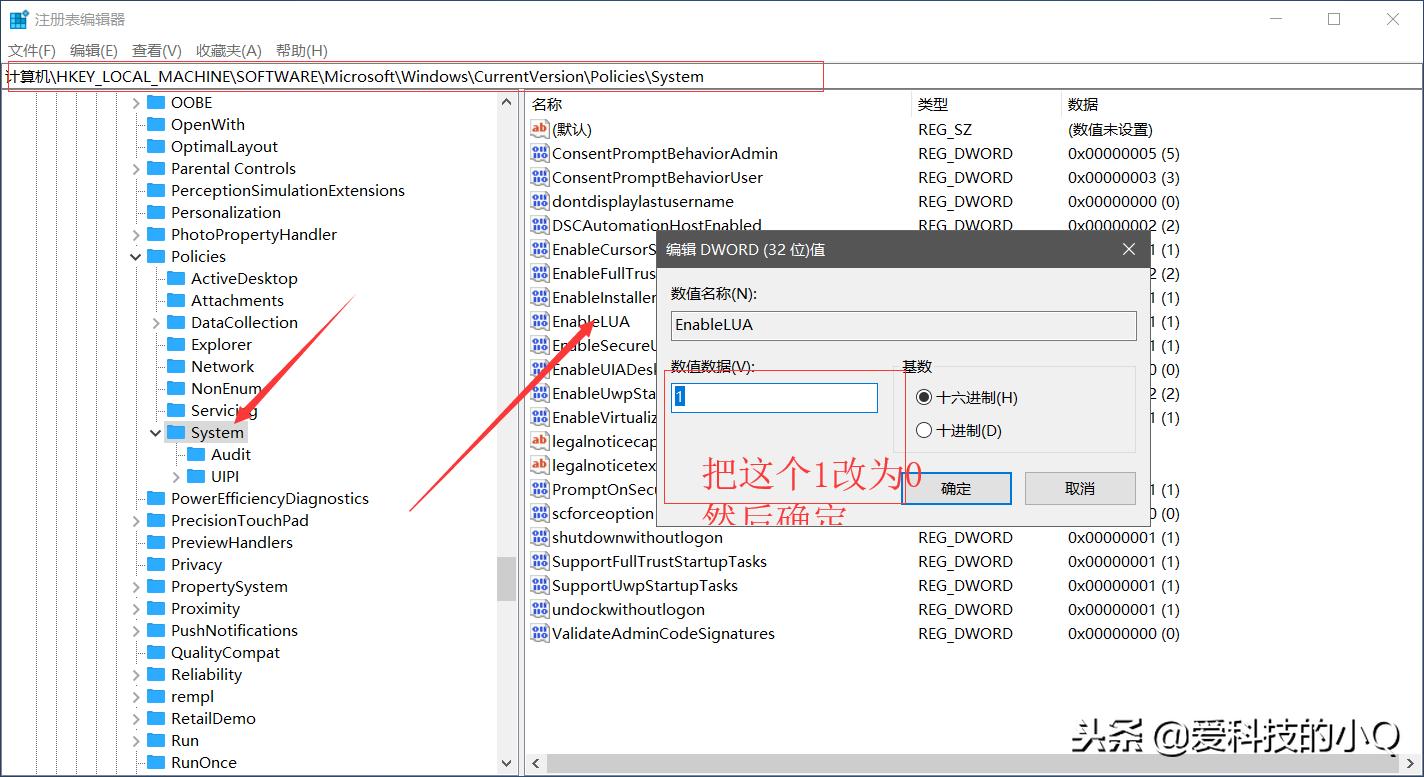The height and width of the screenshot is (777, 1424).
Task: Click the icon next to shutdownwithoutlogon
Action: tap(539, 537)
